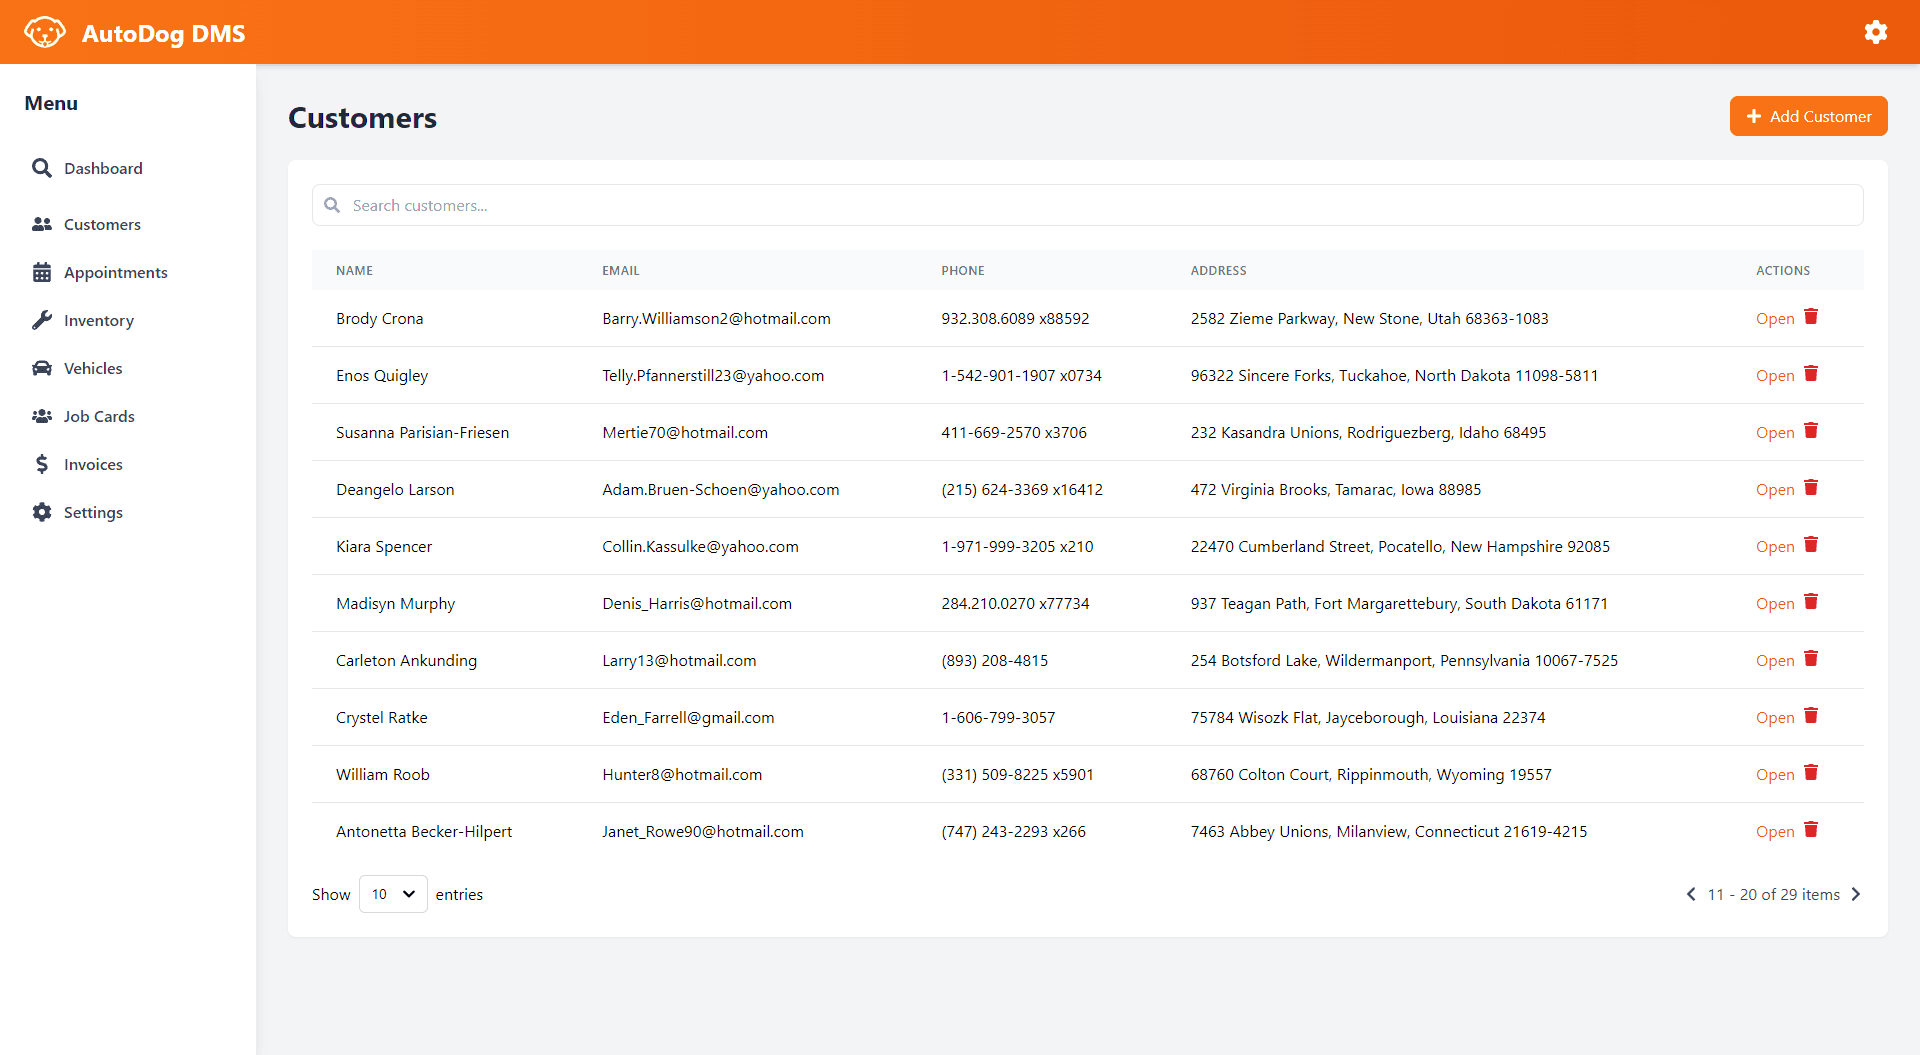Screen dimensions: 1920x1055
Task: Open the Inventory sidebar item
Action: coord(98,320)
